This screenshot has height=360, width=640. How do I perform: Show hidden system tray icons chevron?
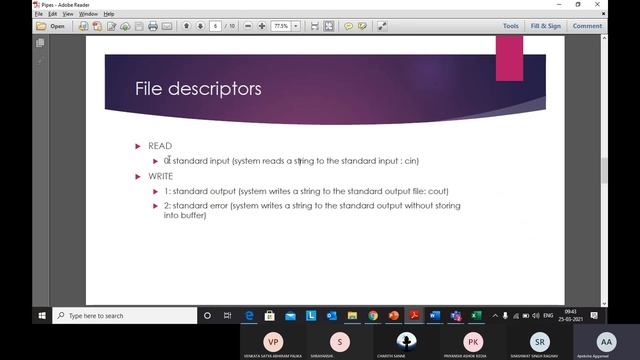point(495,316)
